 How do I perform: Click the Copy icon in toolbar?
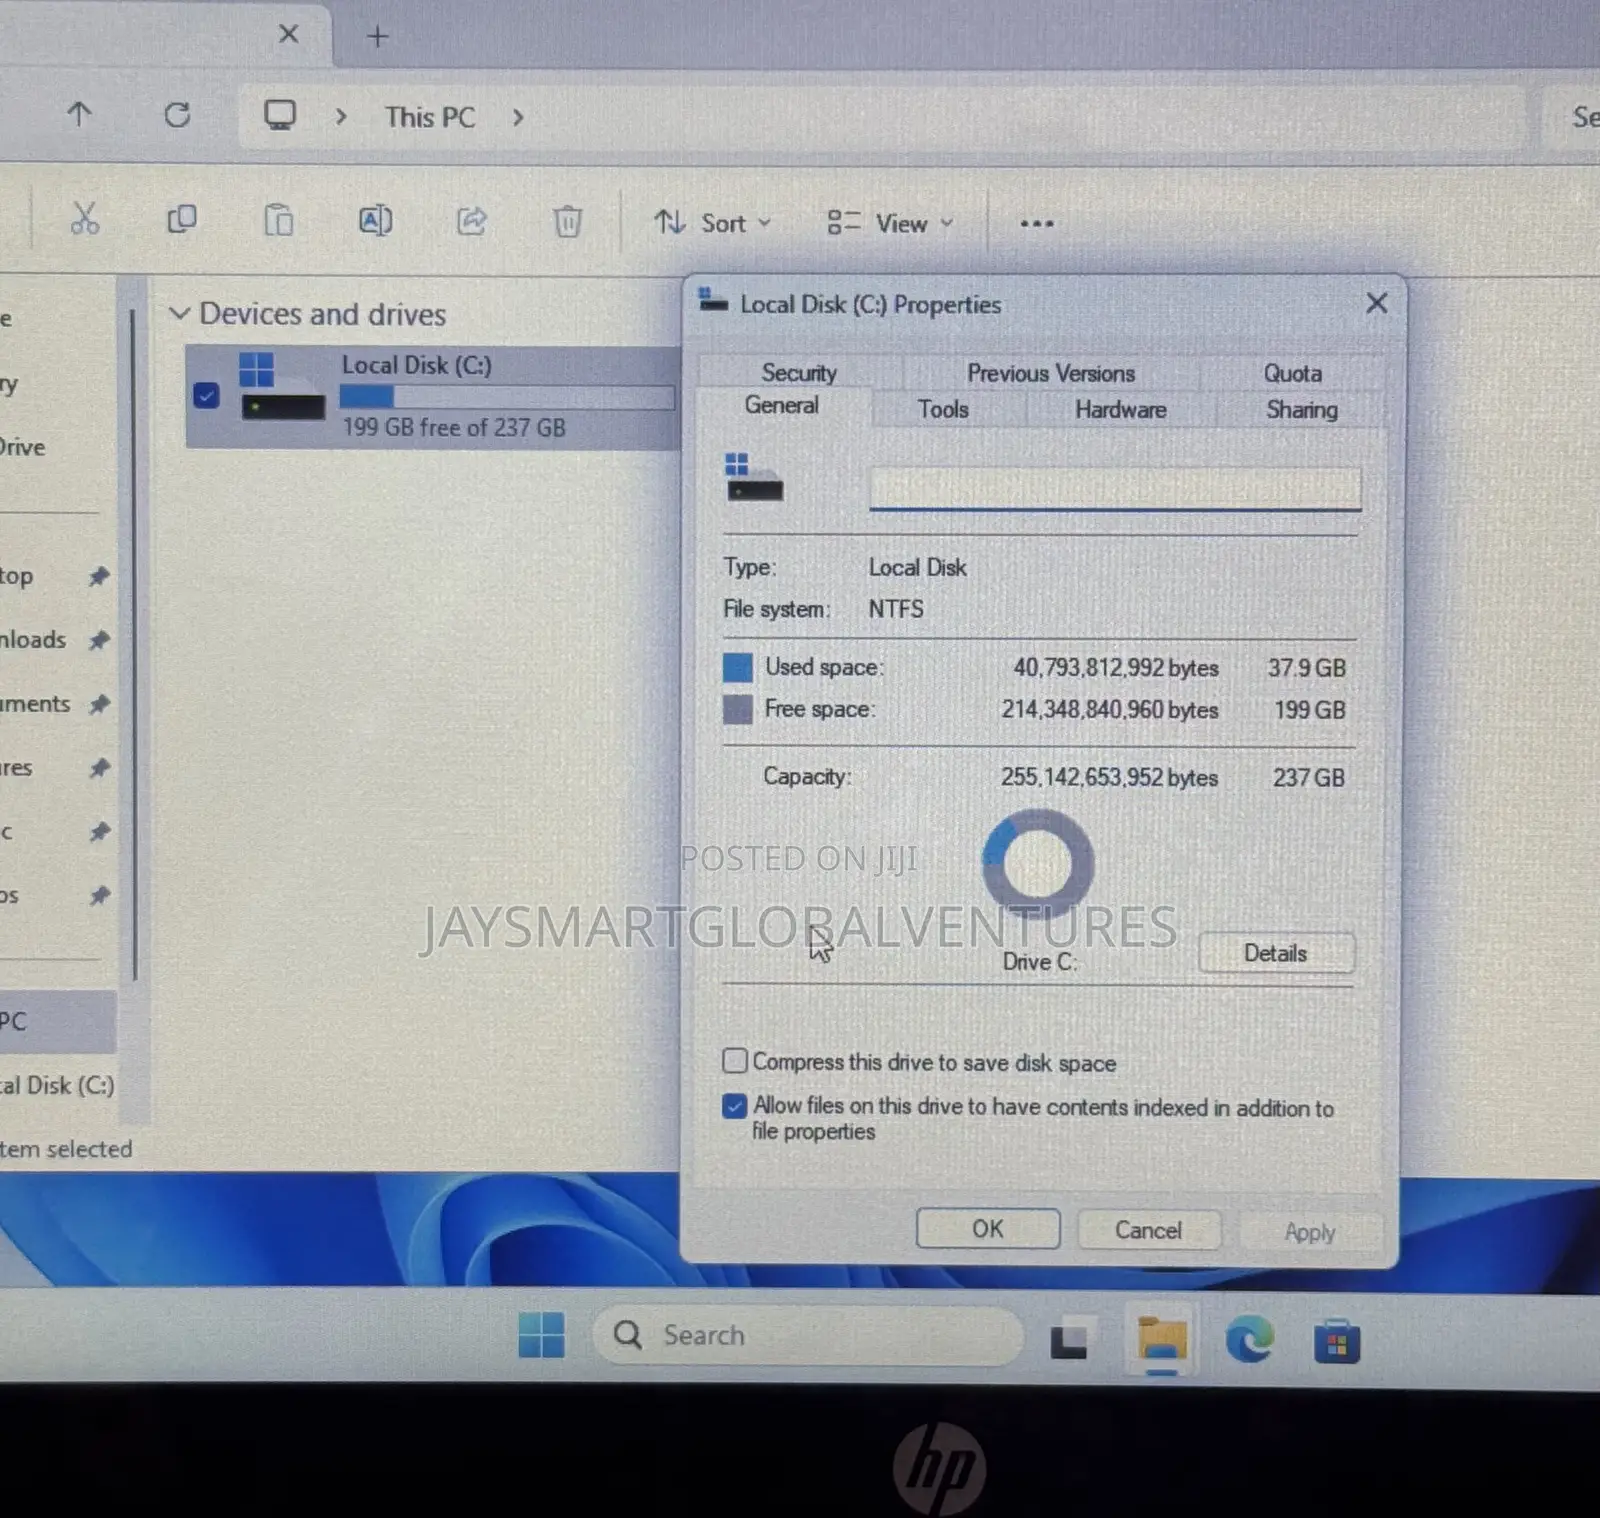click(182, 219)
